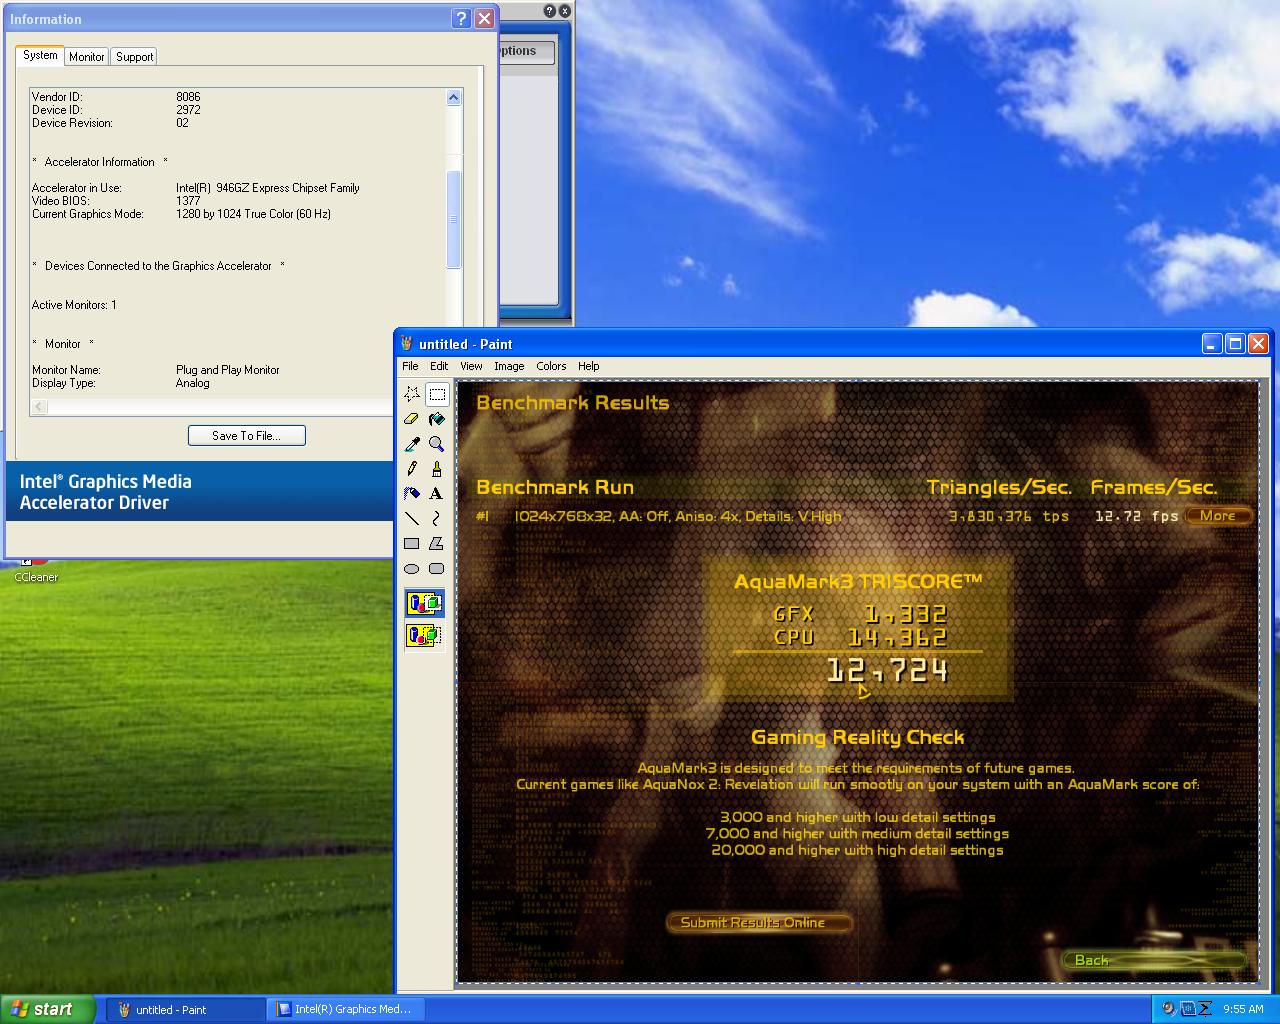Click the scroll left arrow in Information list
1280x1024 pixels.
point(40,407)
